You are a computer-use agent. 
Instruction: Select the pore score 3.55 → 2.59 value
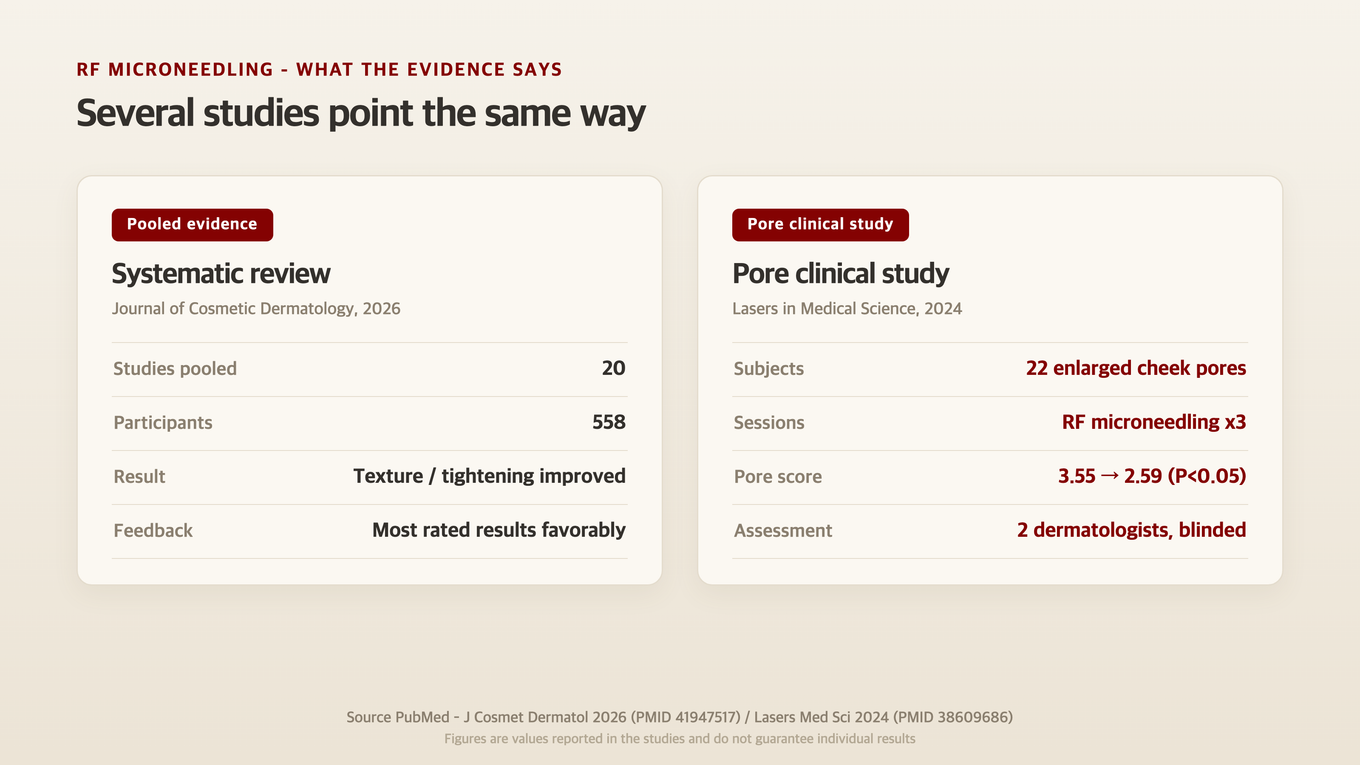coord(1152,476)
